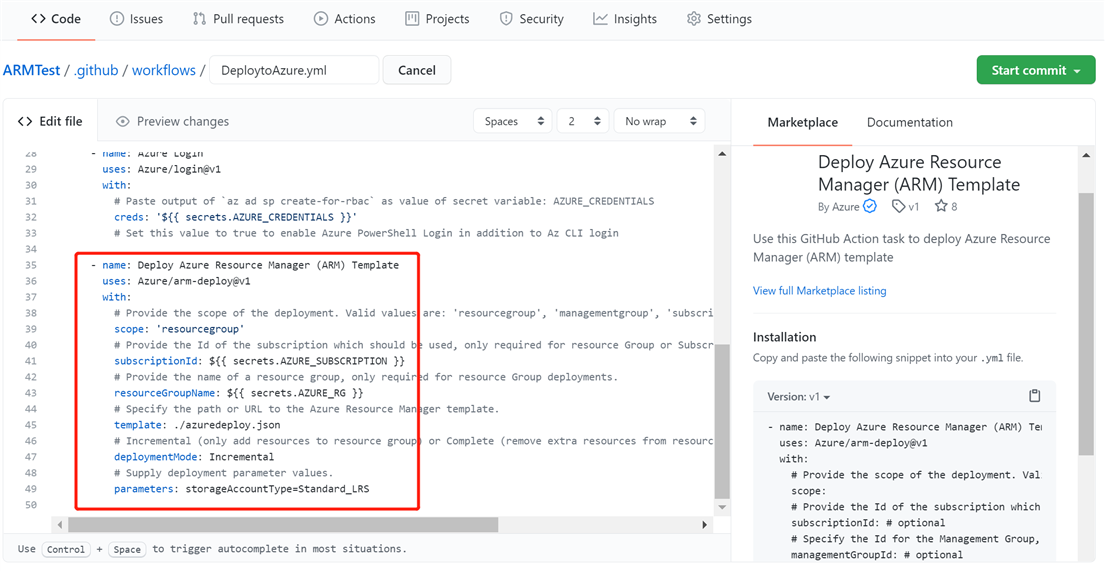The image size is (1105, 571).
Task: Open the Spaces indent mode dropdown
Action: (513, 121)
